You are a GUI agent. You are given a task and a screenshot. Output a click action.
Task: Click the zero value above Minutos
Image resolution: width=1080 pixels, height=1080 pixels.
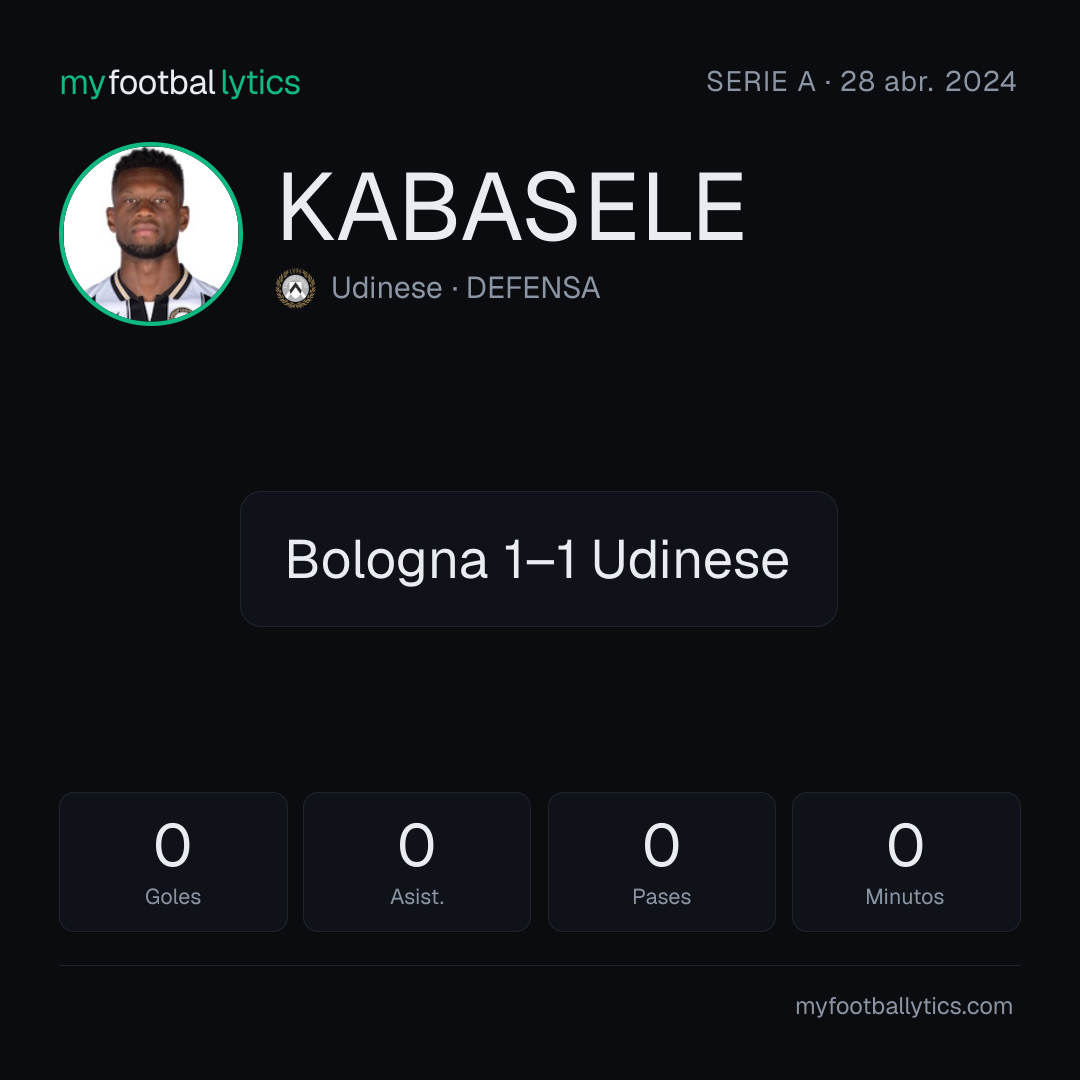(905, 844)
